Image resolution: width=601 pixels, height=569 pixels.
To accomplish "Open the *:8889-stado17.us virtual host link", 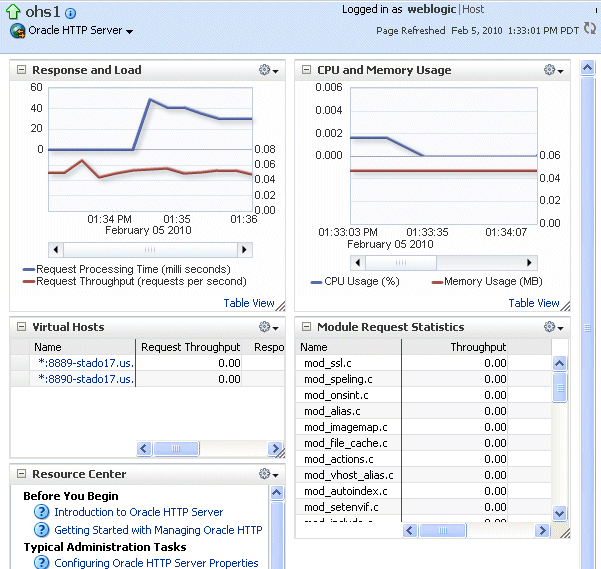I will 85,363.
